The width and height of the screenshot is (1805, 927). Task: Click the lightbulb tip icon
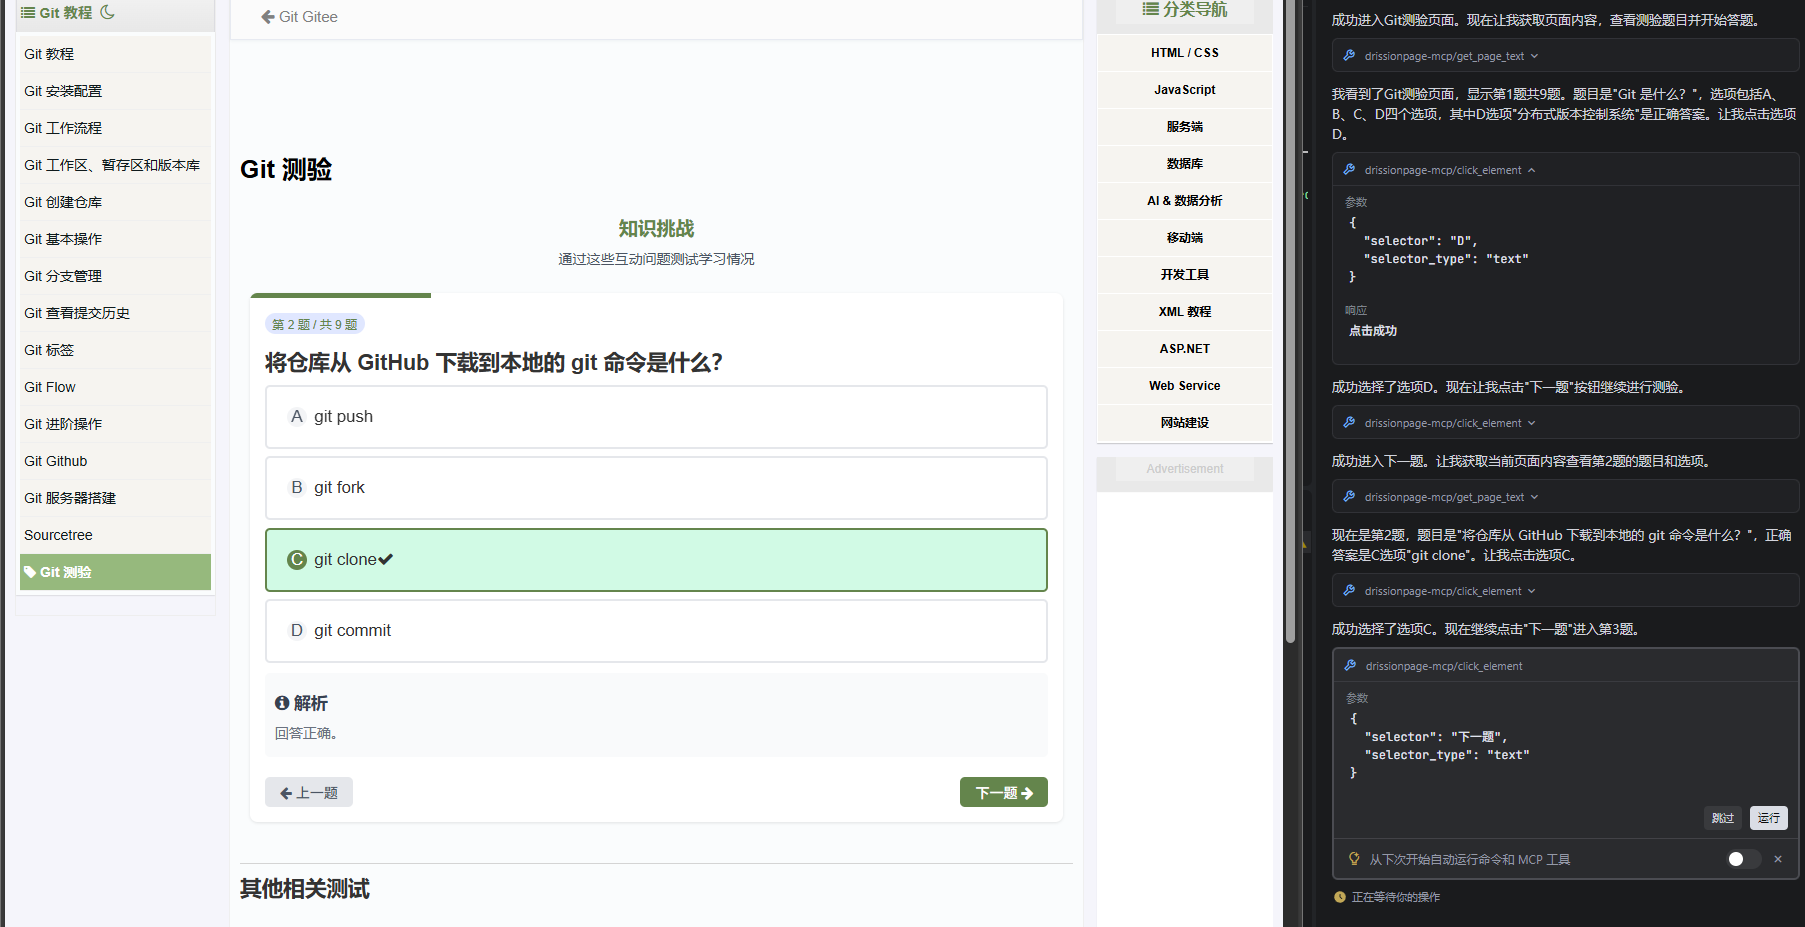tap(1354, 859)
